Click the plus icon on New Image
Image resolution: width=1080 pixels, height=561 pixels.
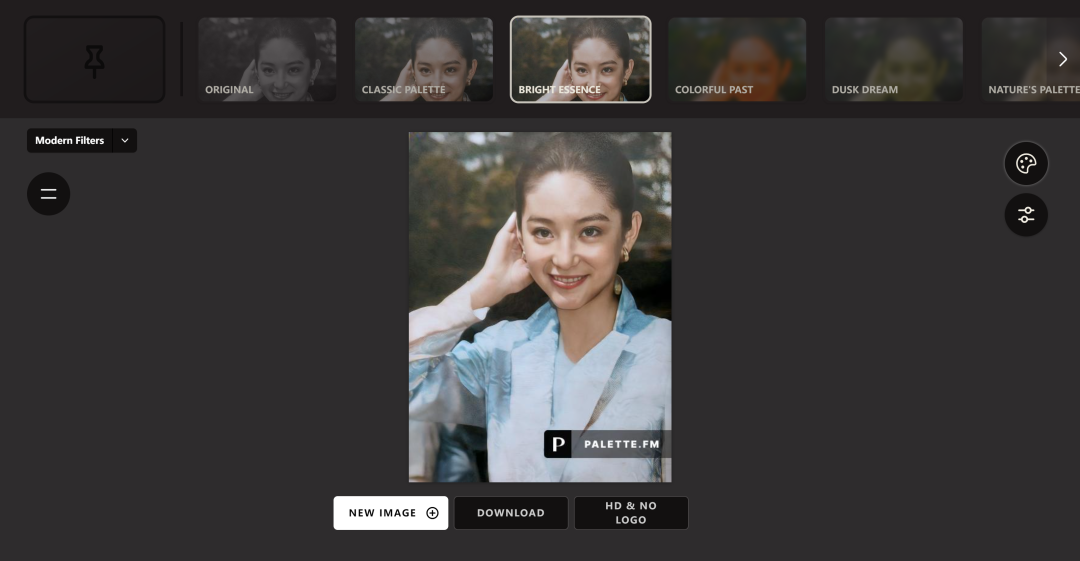click(x=433, y=513)
